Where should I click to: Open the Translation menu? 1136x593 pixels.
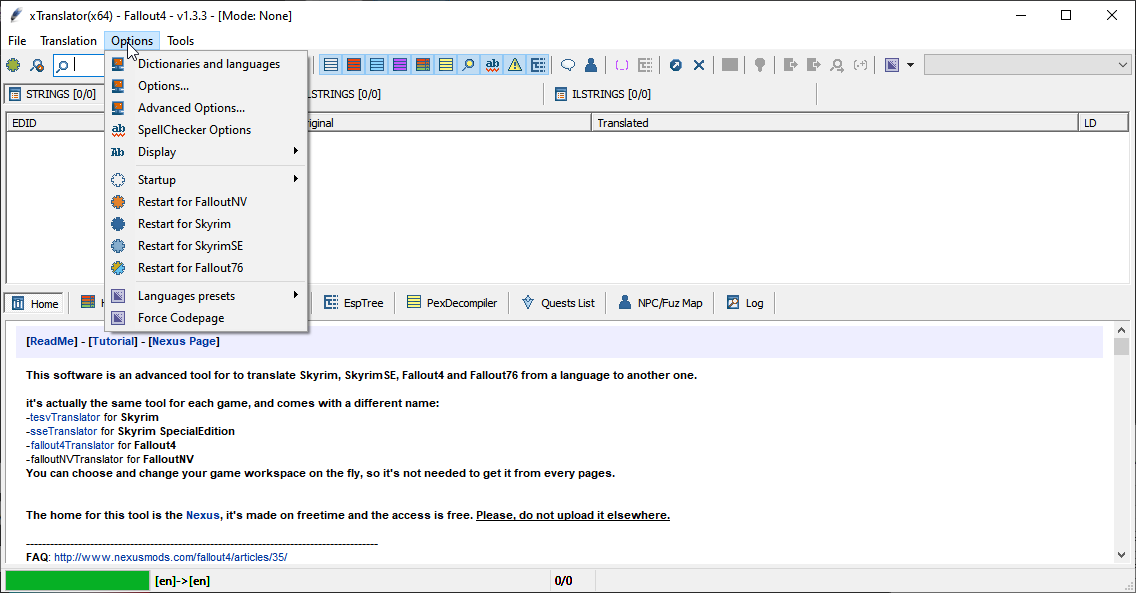[68, 41]
